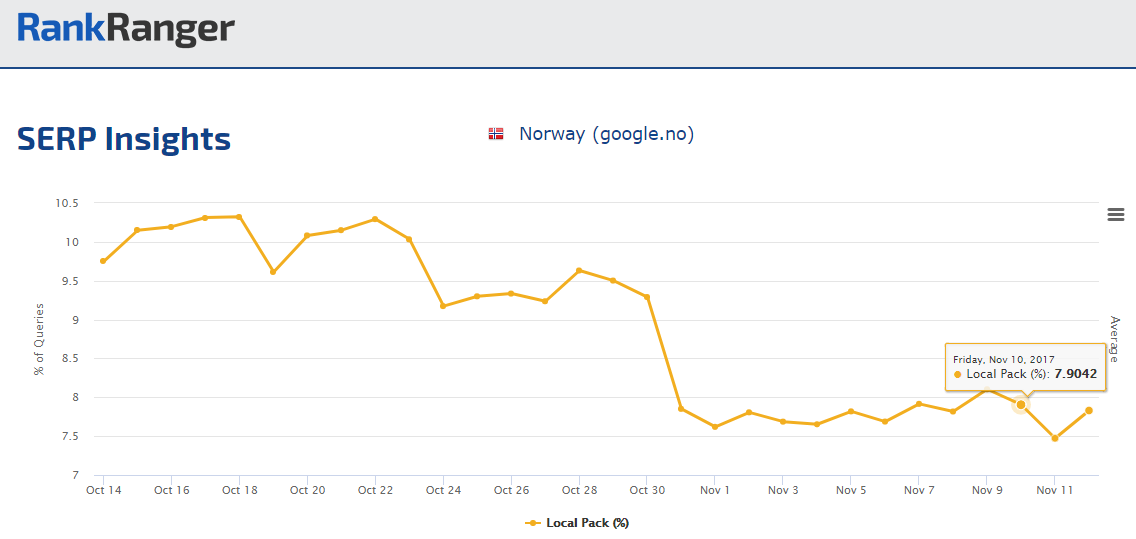The height and width of the screenshot is (539, 1136).
Task: Select the last data point on Nov 12
Action: click(1089, 411)
